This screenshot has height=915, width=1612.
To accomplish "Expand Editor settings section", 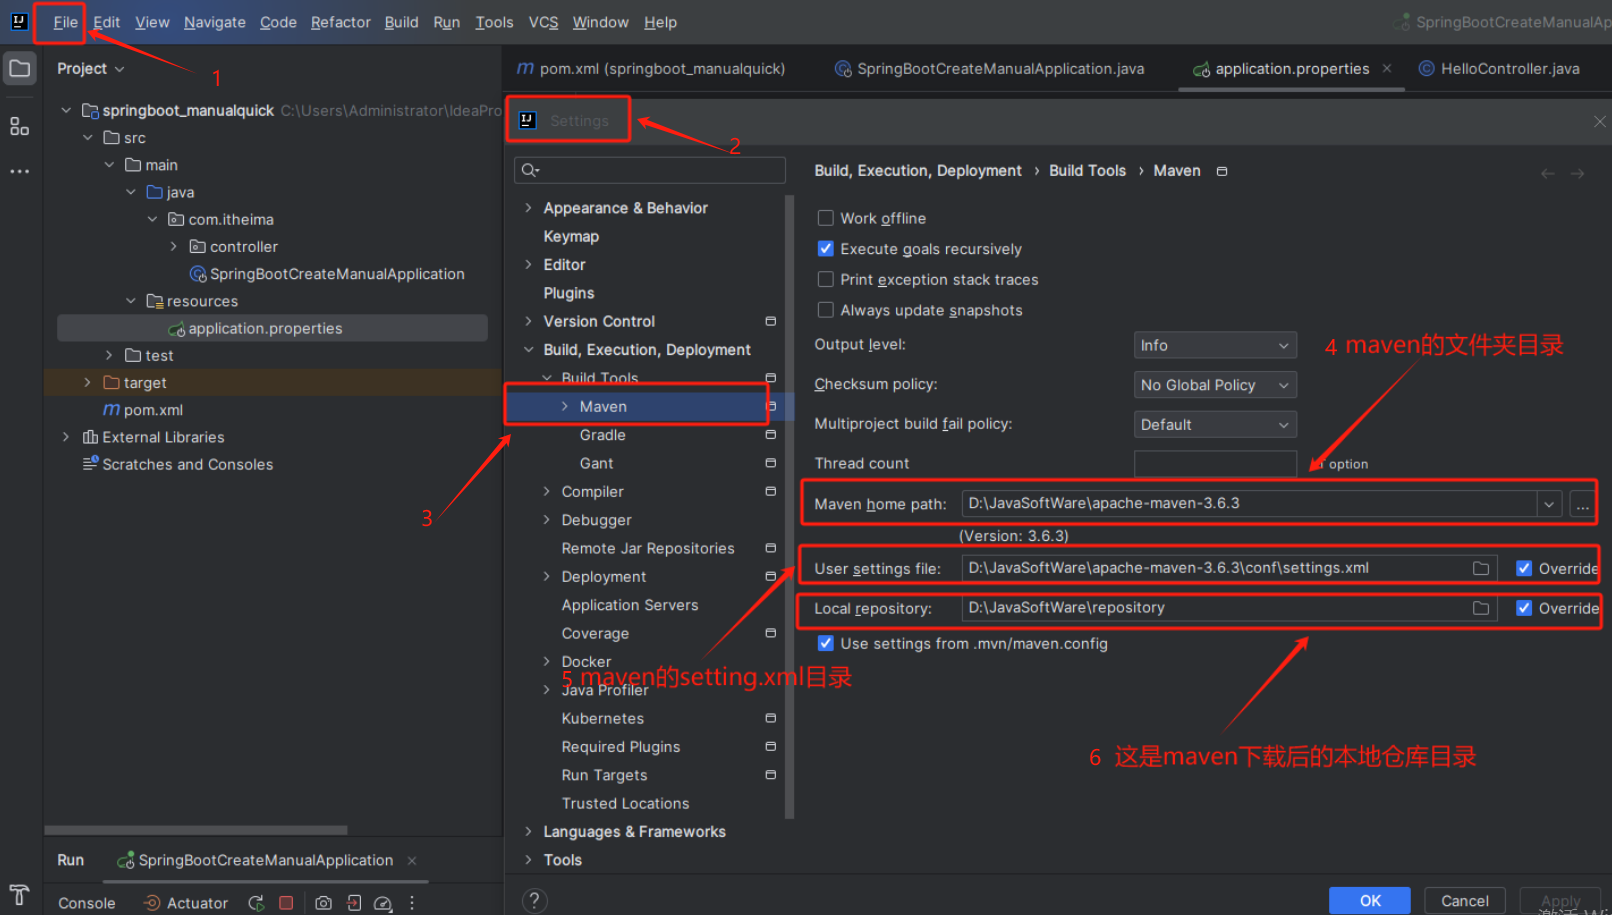I will click(x=528, y=264).
